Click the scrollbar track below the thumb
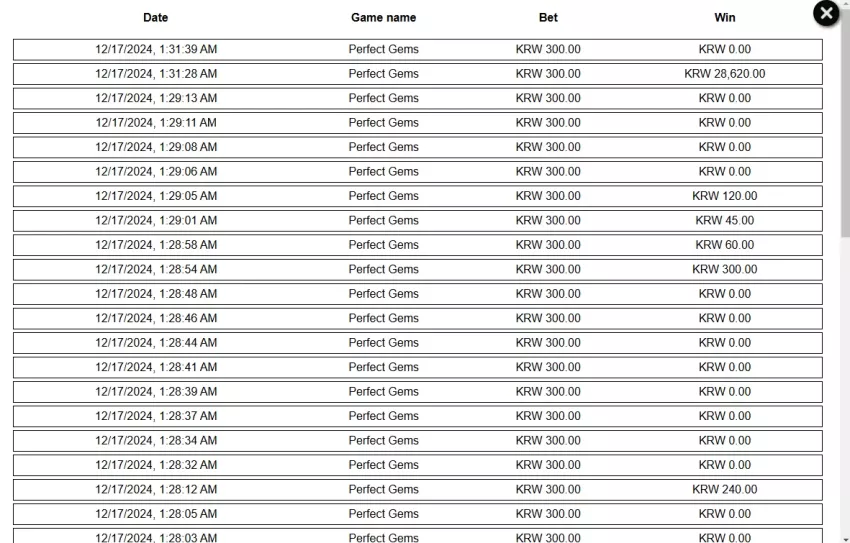Screen dimensions: 850x543 [x=845, y=390]
